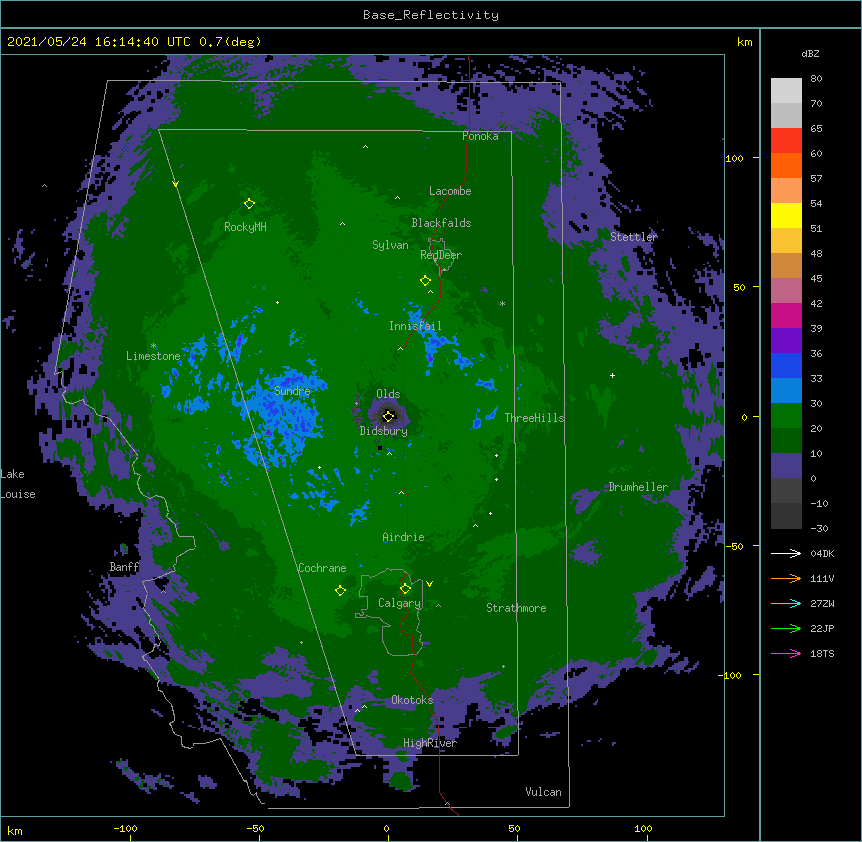This screenshot has width=862, height=842.
Task: Click the orange 111V arrow in legend
Action: tap(786, 578)
